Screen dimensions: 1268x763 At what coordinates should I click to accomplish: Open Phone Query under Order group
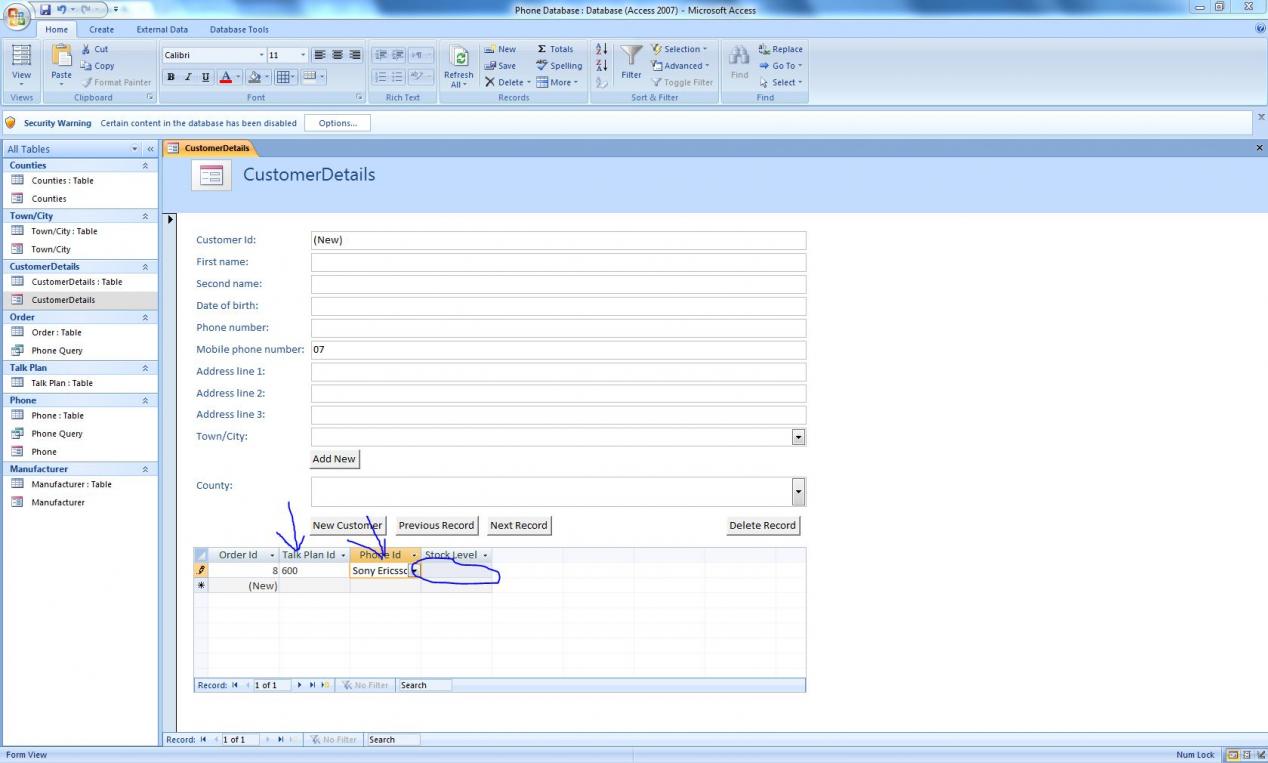click(x=57, y=351)
